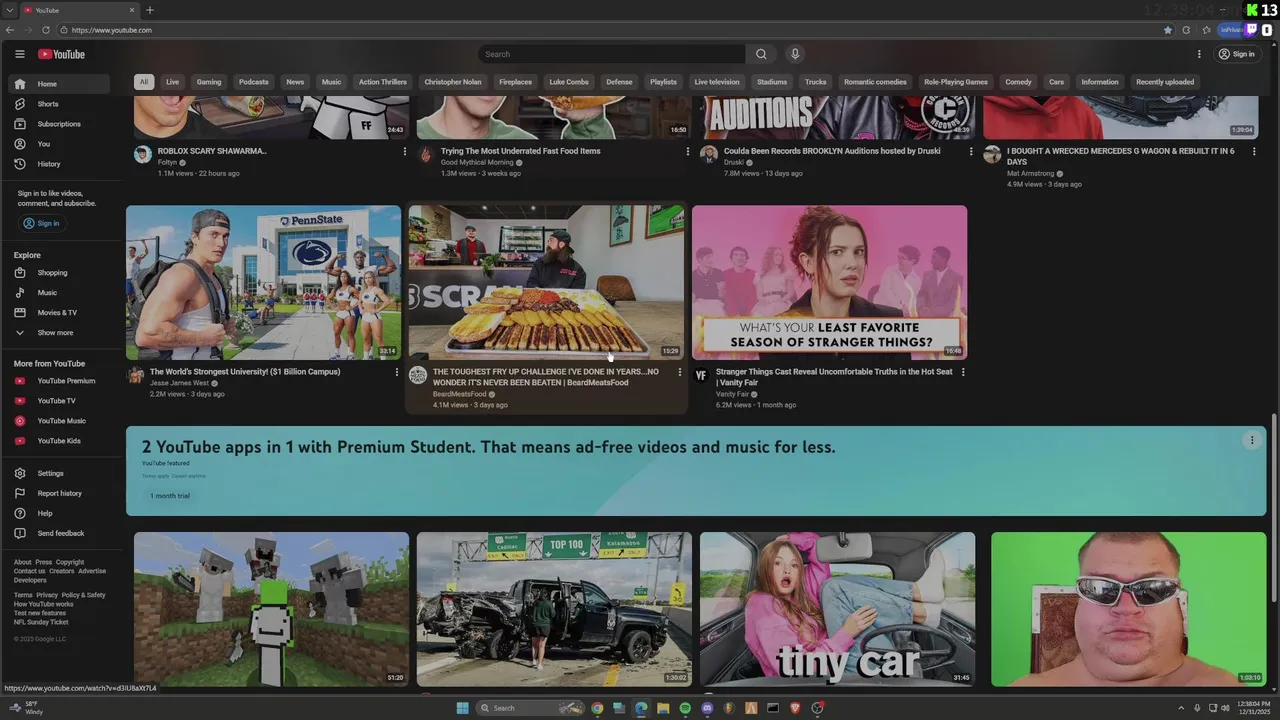Open the Privacy footer link
This screenshot has width=1280, height=720.
[x=47, y=595]
